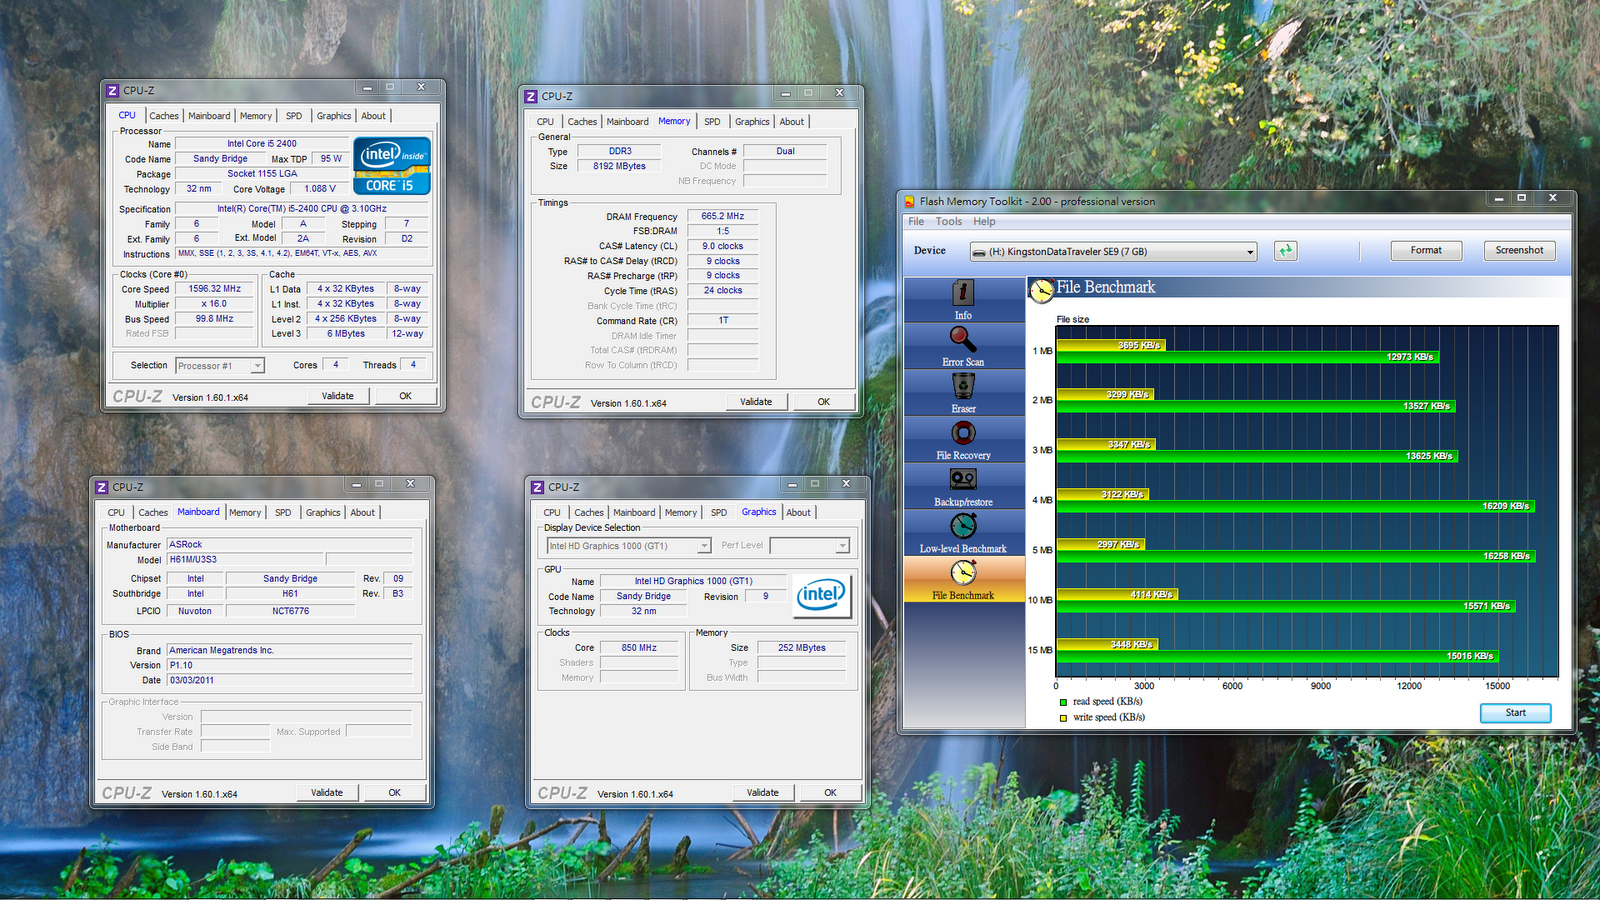
Task: Open the Device drive dropdown
Action: [x=1250, y=252]
